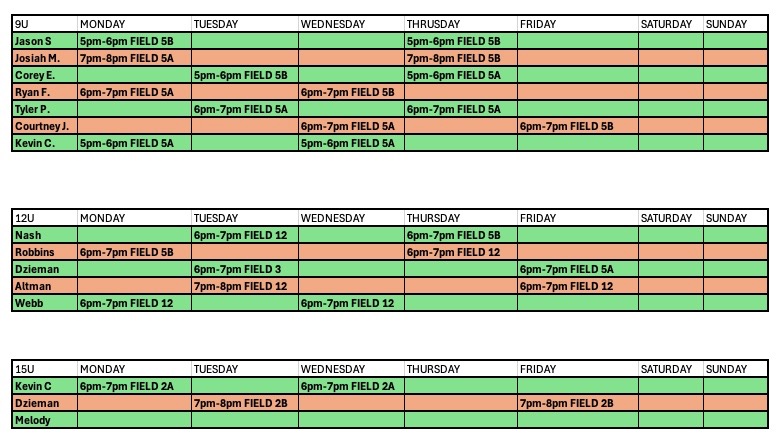Select the Tyler P. name cell
The image size is (783, 439).
click(44, 109)
